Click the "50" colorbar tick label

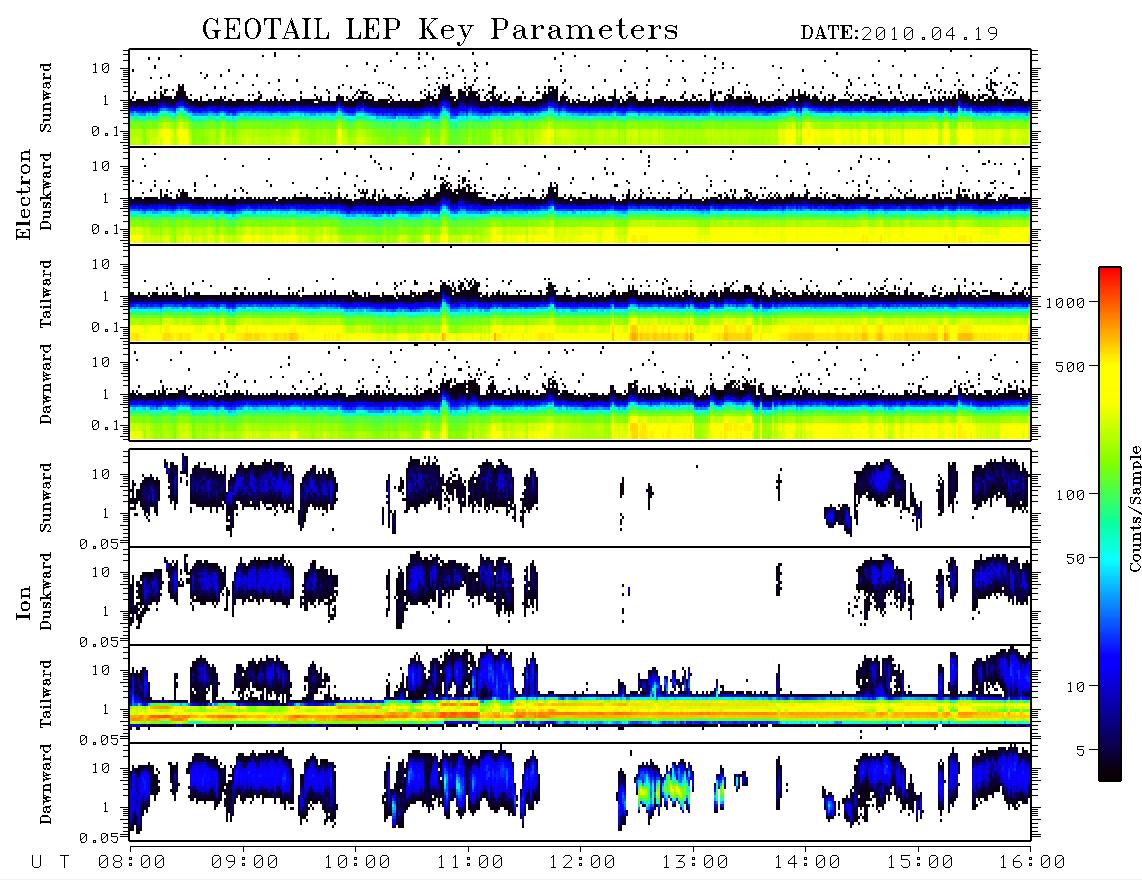(1075, 559)
